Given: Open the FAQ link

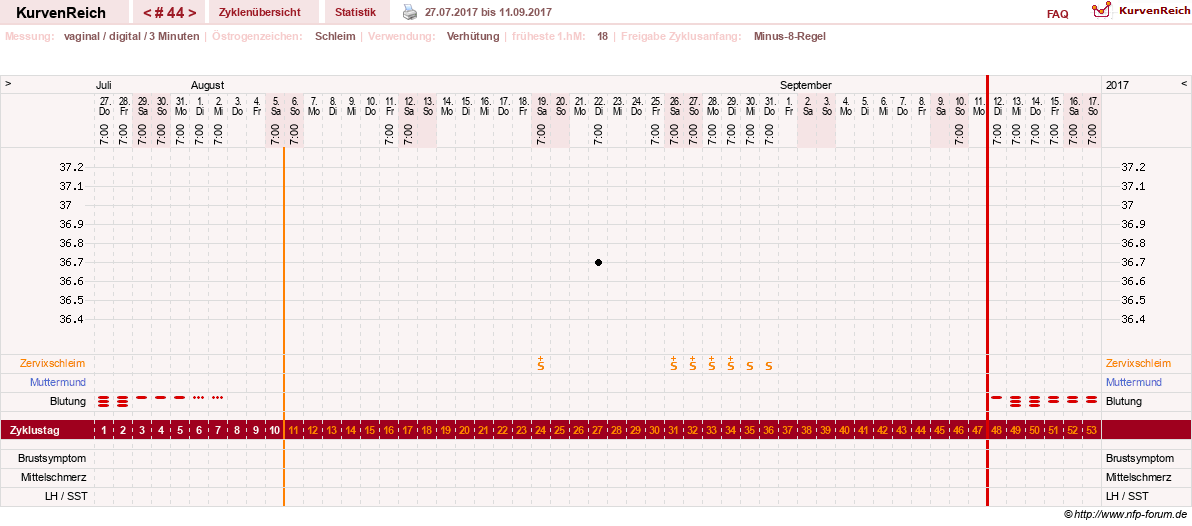Looking at the screenshot, I should coord(1057,14).
